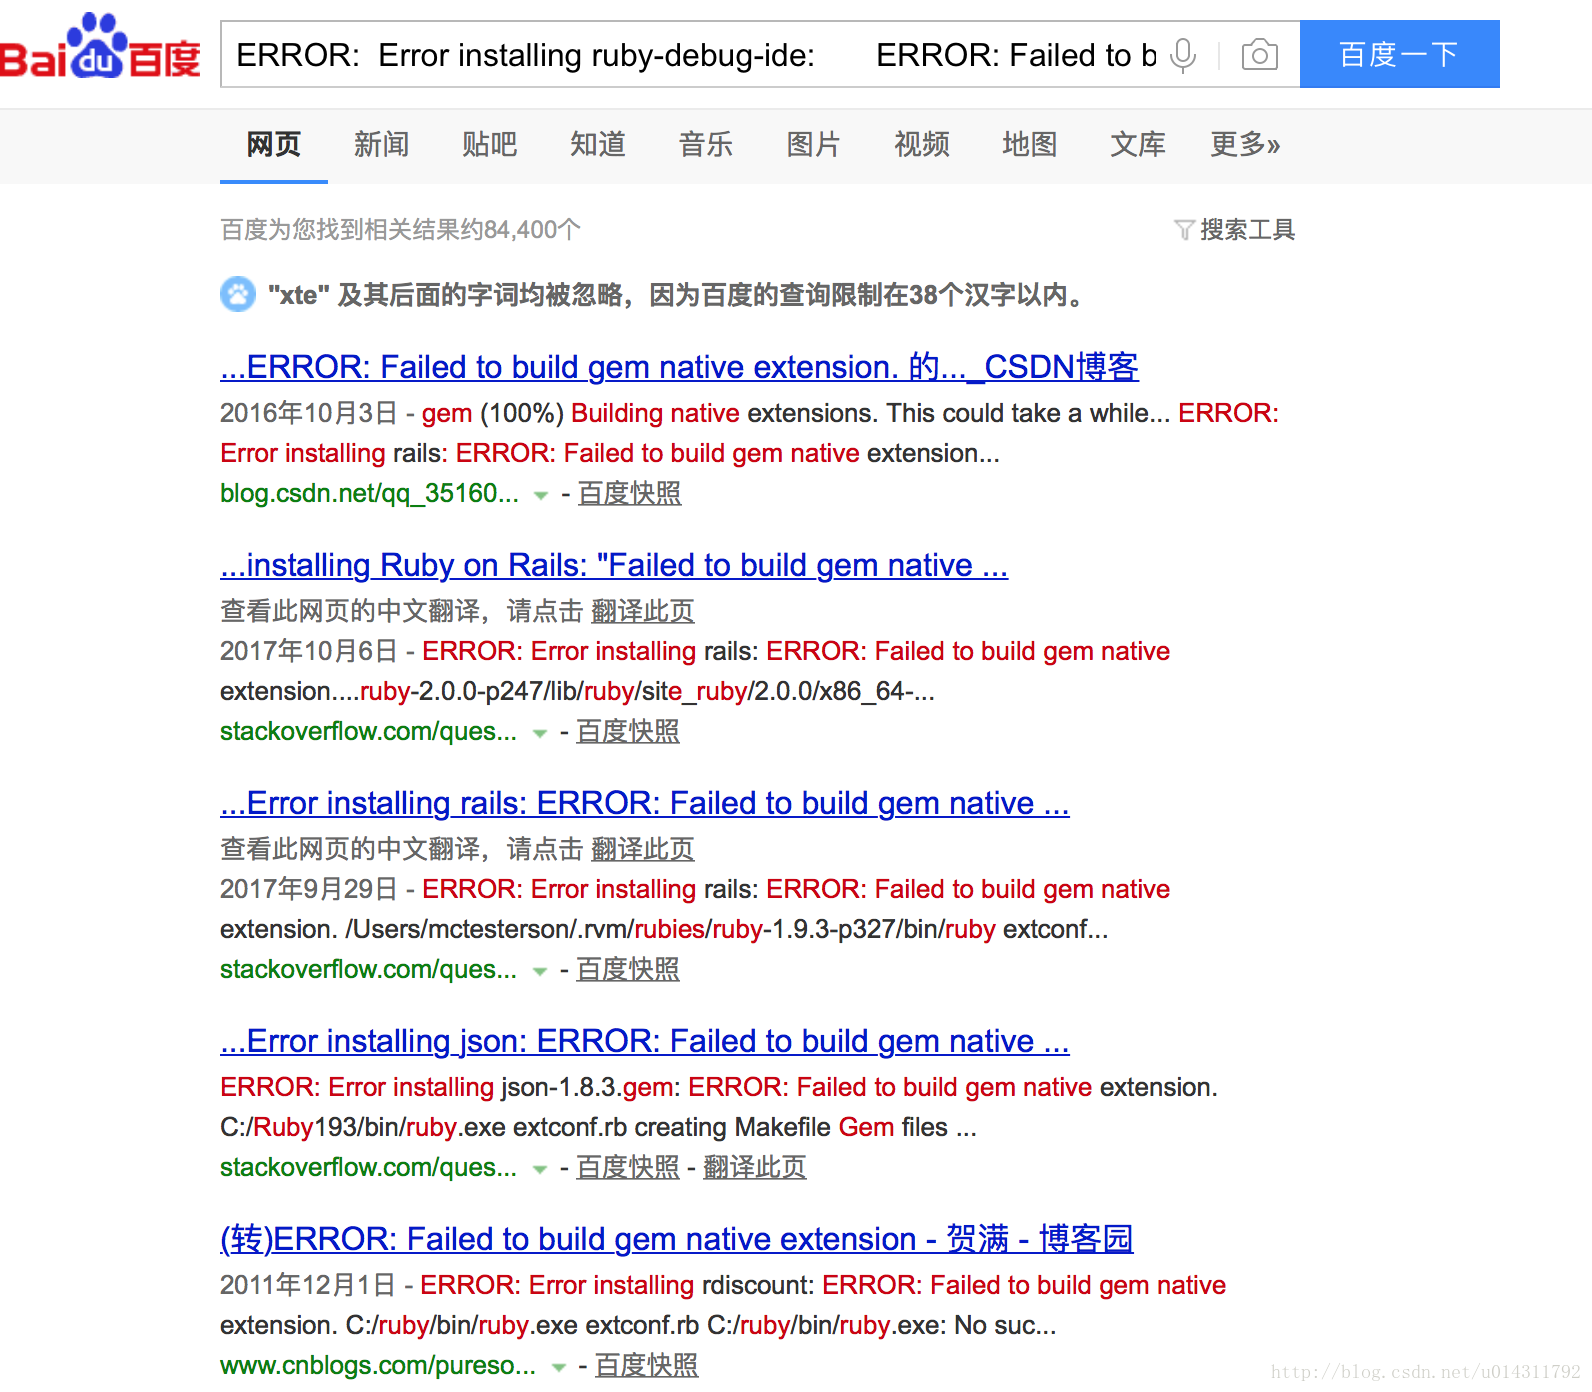Click the www.cnblogs.com/pureso... URL
The image size is (1592, 1392).
click(378, 1365)
